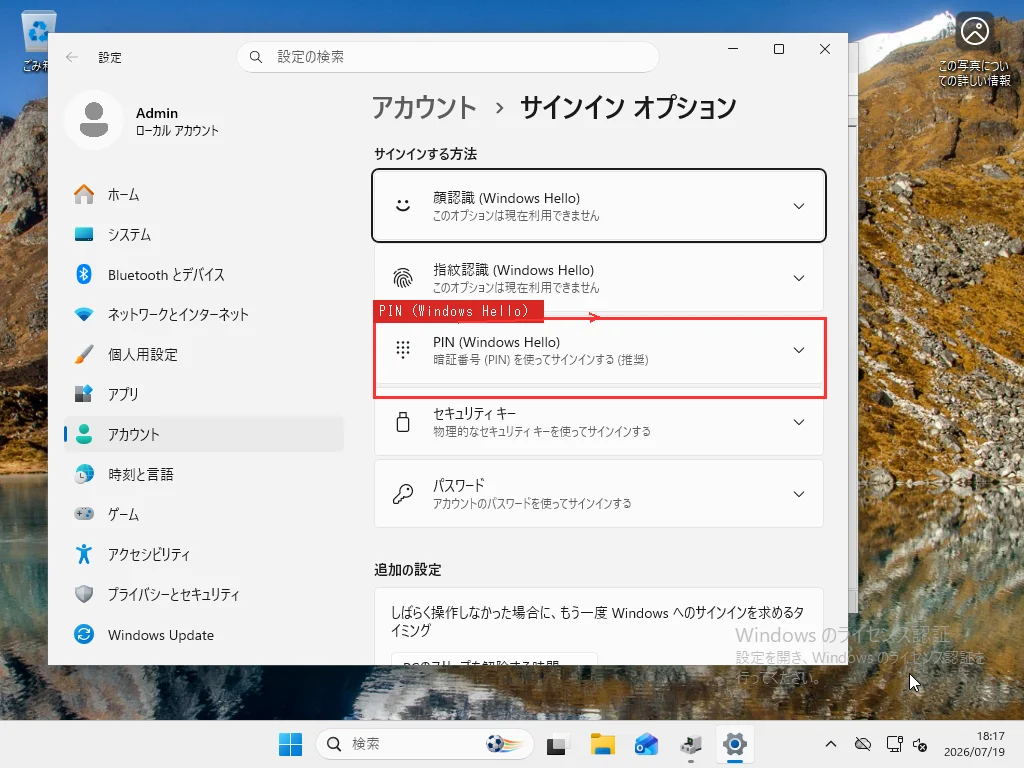
Task: Expand the security key option chevron
Action: point(799,422)
